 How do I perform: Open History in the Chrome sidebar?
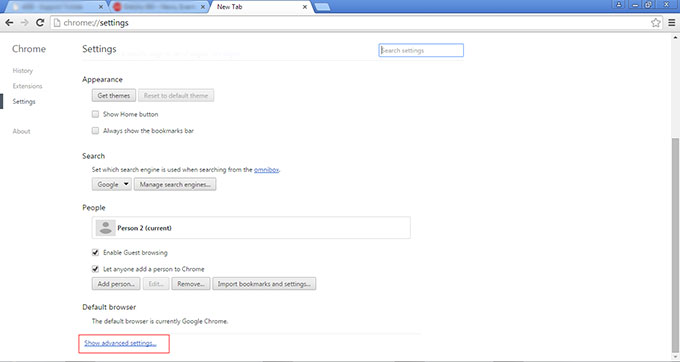pos(23,71)
